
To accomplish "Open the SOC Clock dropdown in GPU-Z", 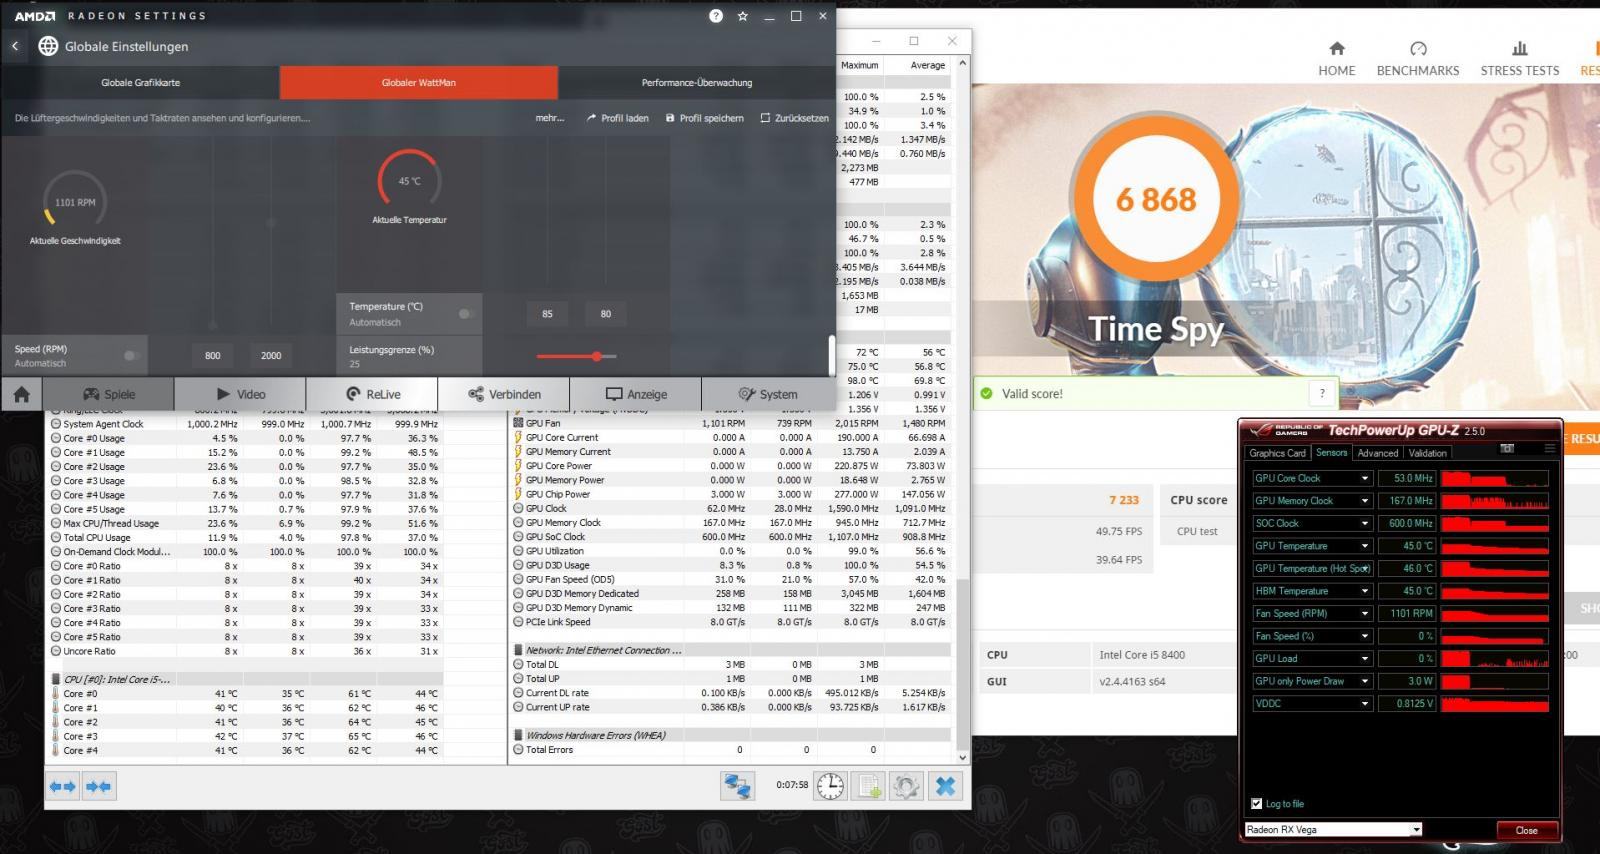I will point(1364,523).
